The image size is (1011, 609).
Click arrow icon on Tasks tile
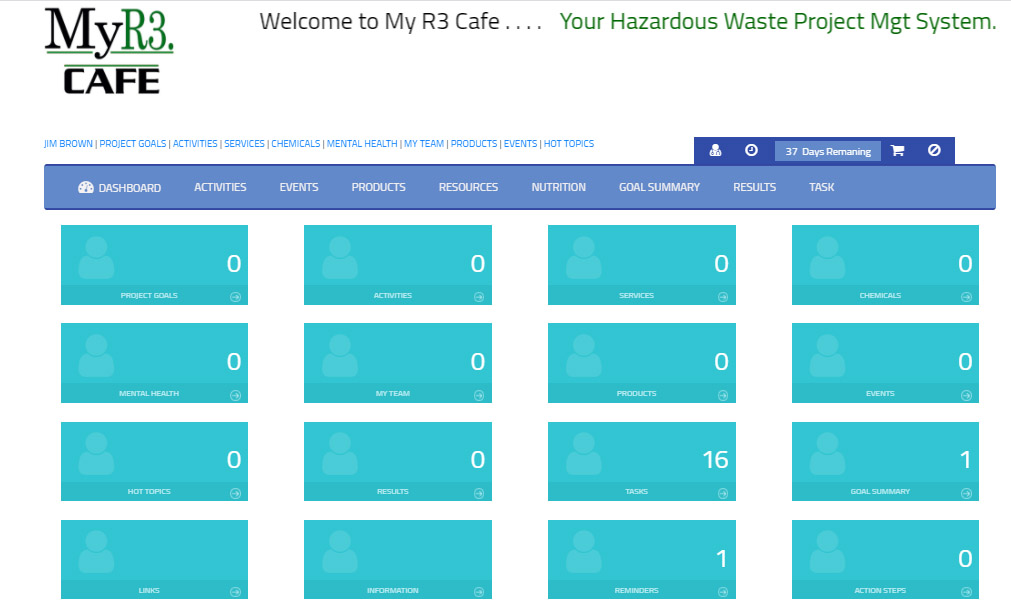pos(723,492)
